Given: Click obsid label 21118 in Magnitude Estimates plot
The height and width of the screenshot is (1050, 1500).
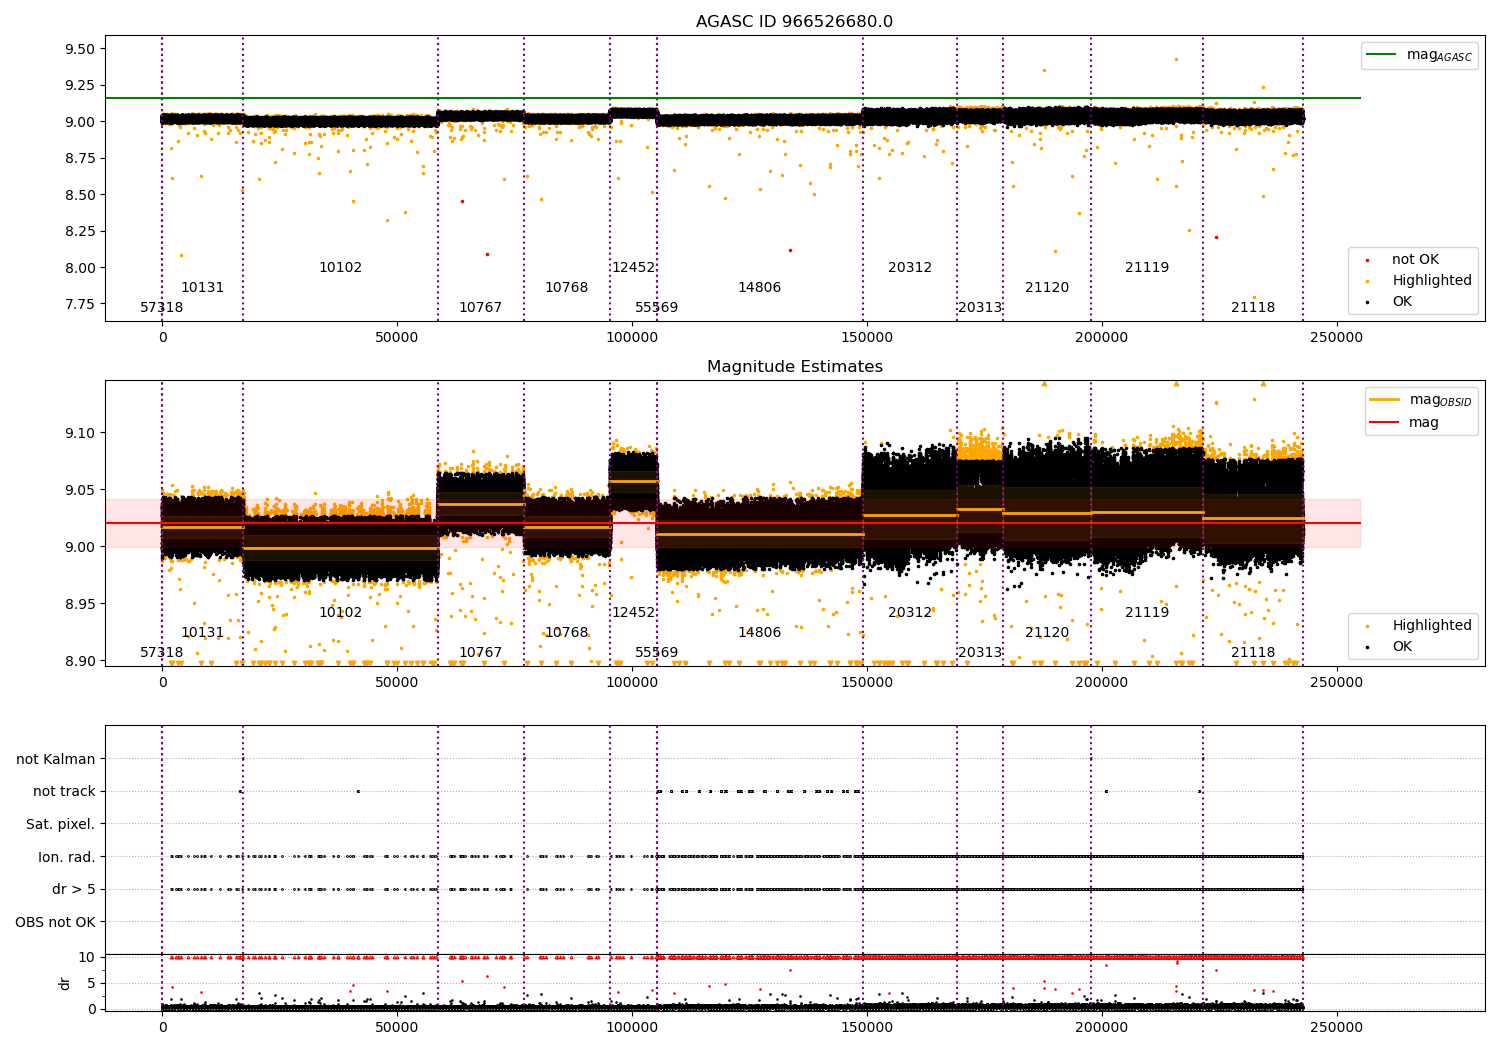Looking at the screenshot, I should click(1253, 652).
